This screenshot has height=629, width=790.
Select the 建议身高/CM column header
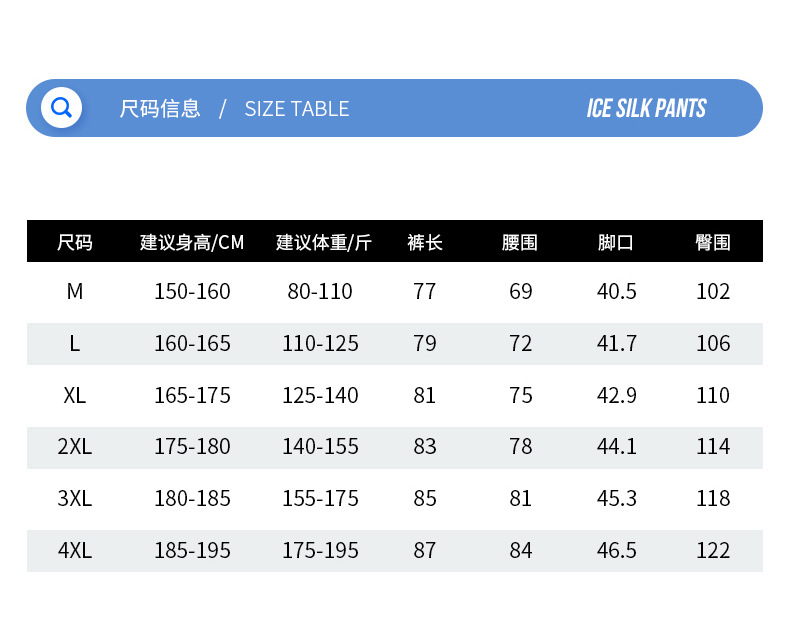pos(192,242)
